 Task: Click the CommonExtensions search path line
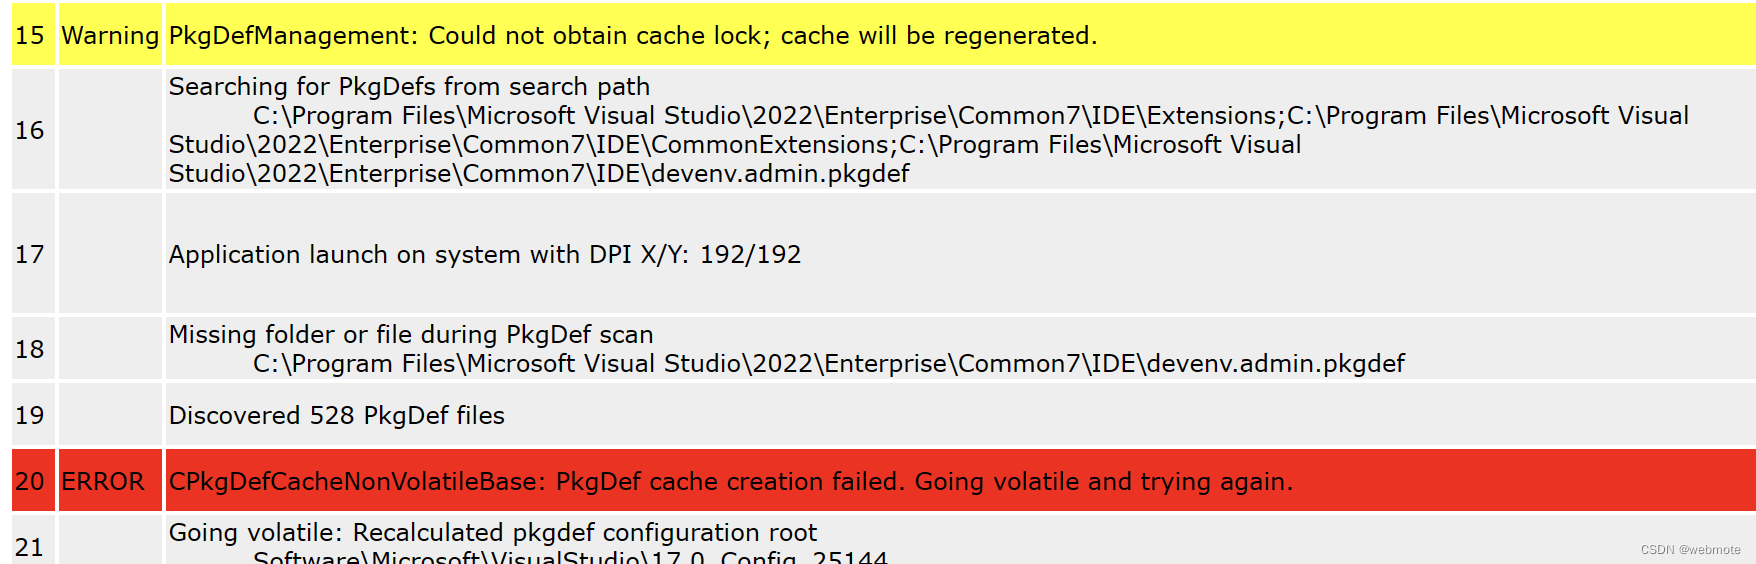735,145
